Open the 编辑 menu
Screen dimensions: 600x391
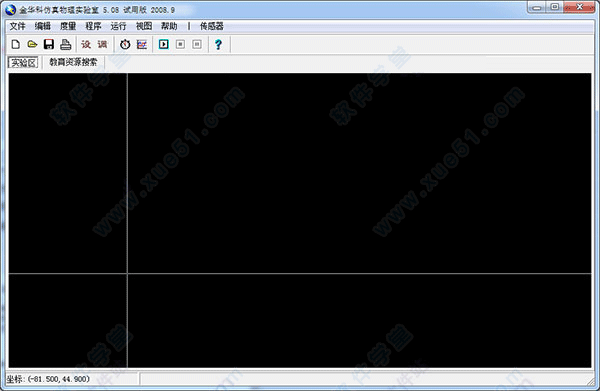42,26
